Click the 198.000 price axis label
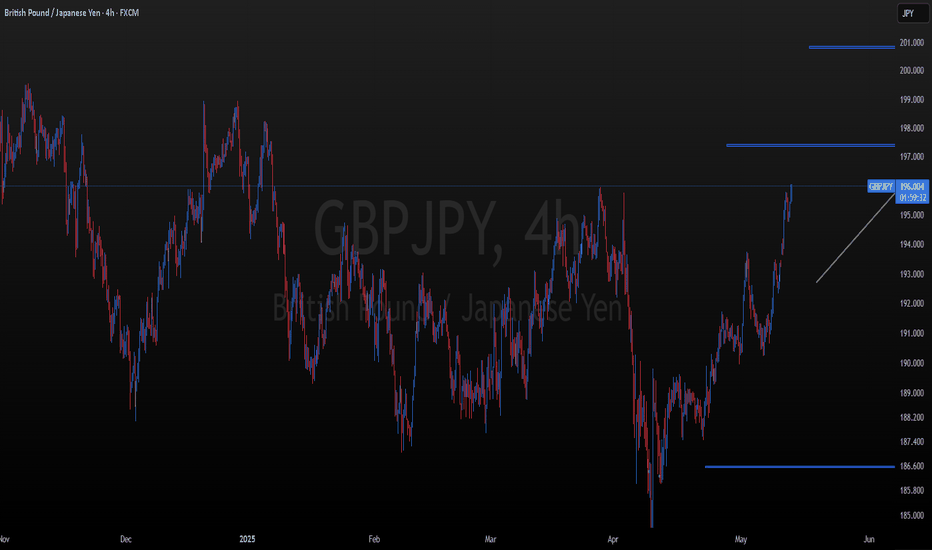The image size is (932, 550). click(x=912, y=128)
